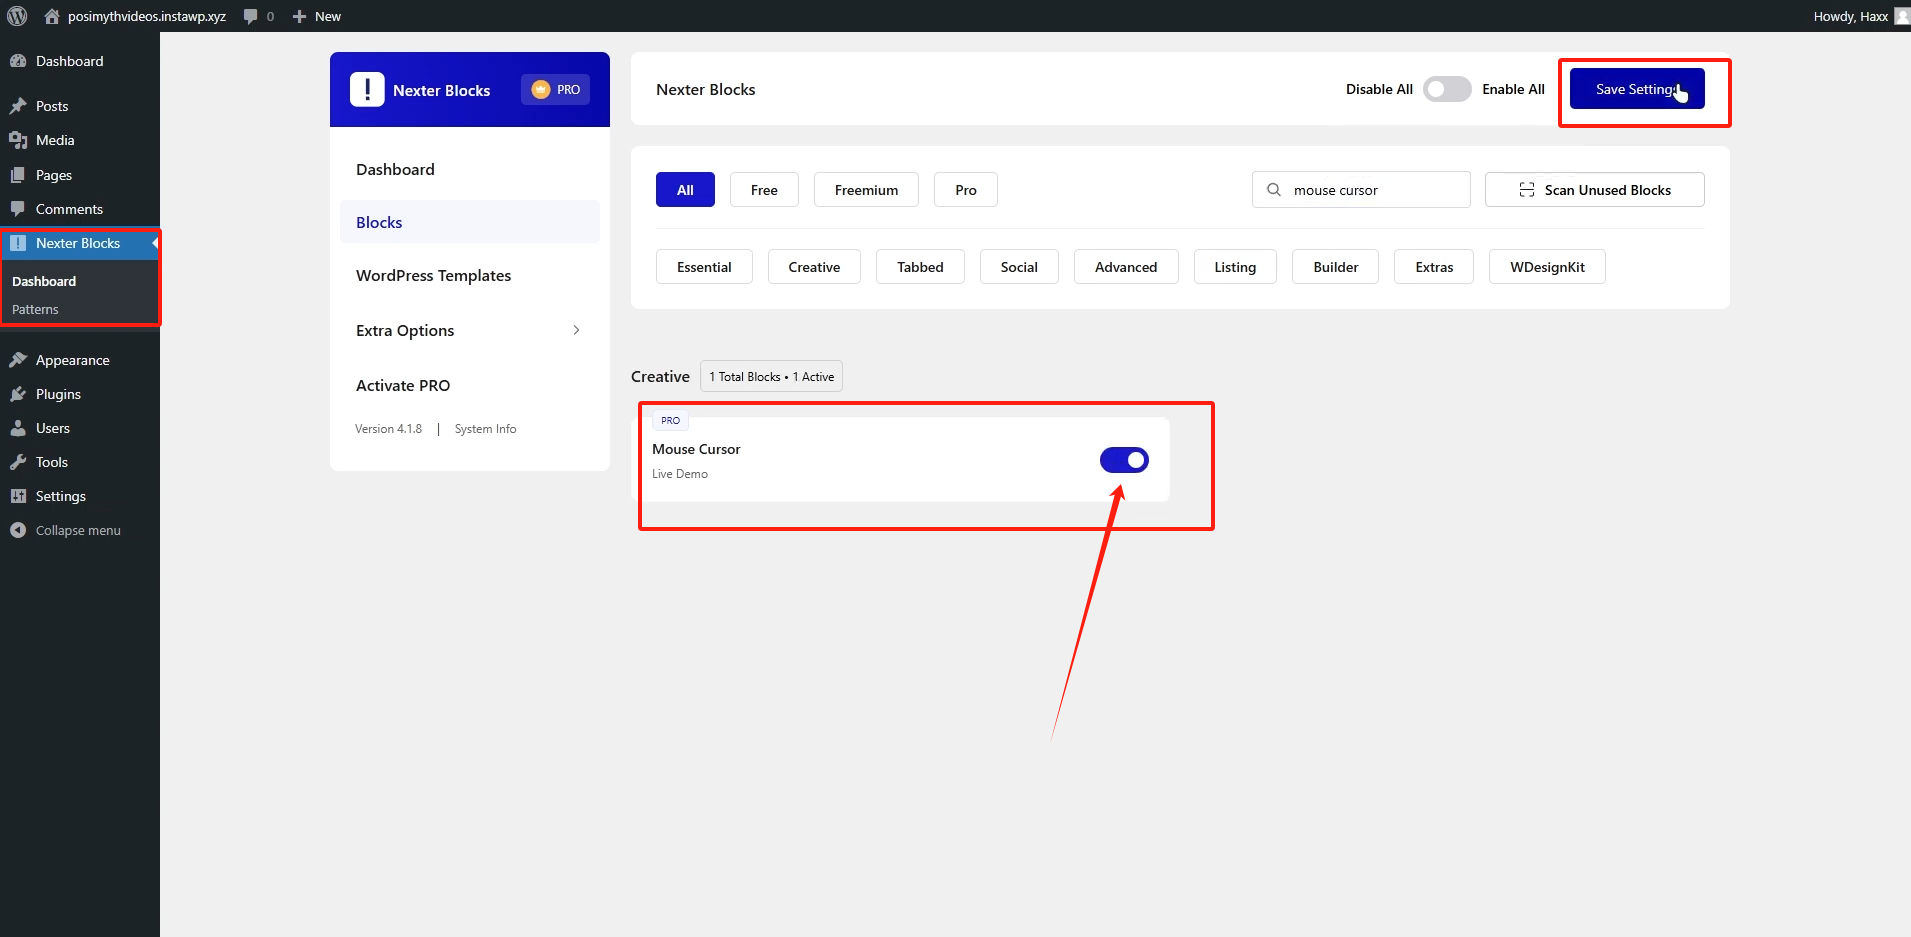Open Pages using the sidebar icon
This screenshot has width=1911, height=937.
tap(20, 174)
